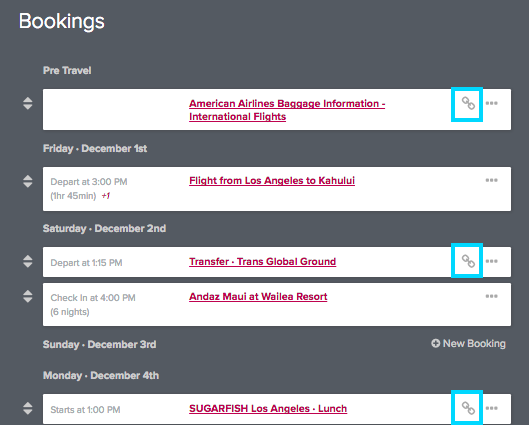Click reorder arrows beside Flight to Kahului

(28, 181)
